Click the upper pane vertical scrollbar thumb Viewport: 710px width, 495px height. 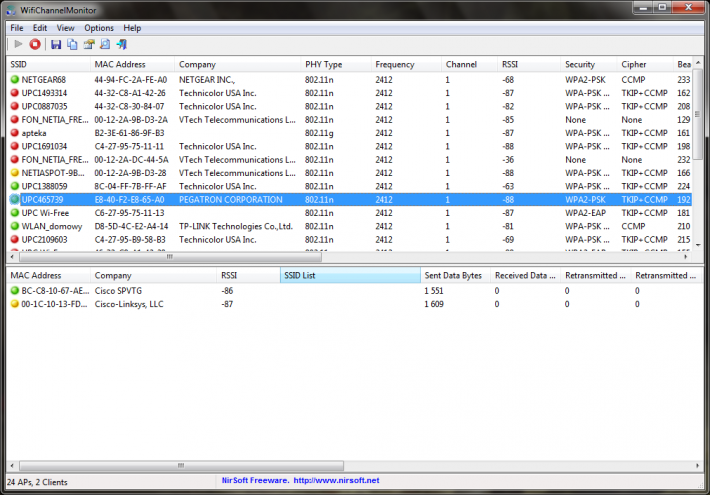coord(698,114)
